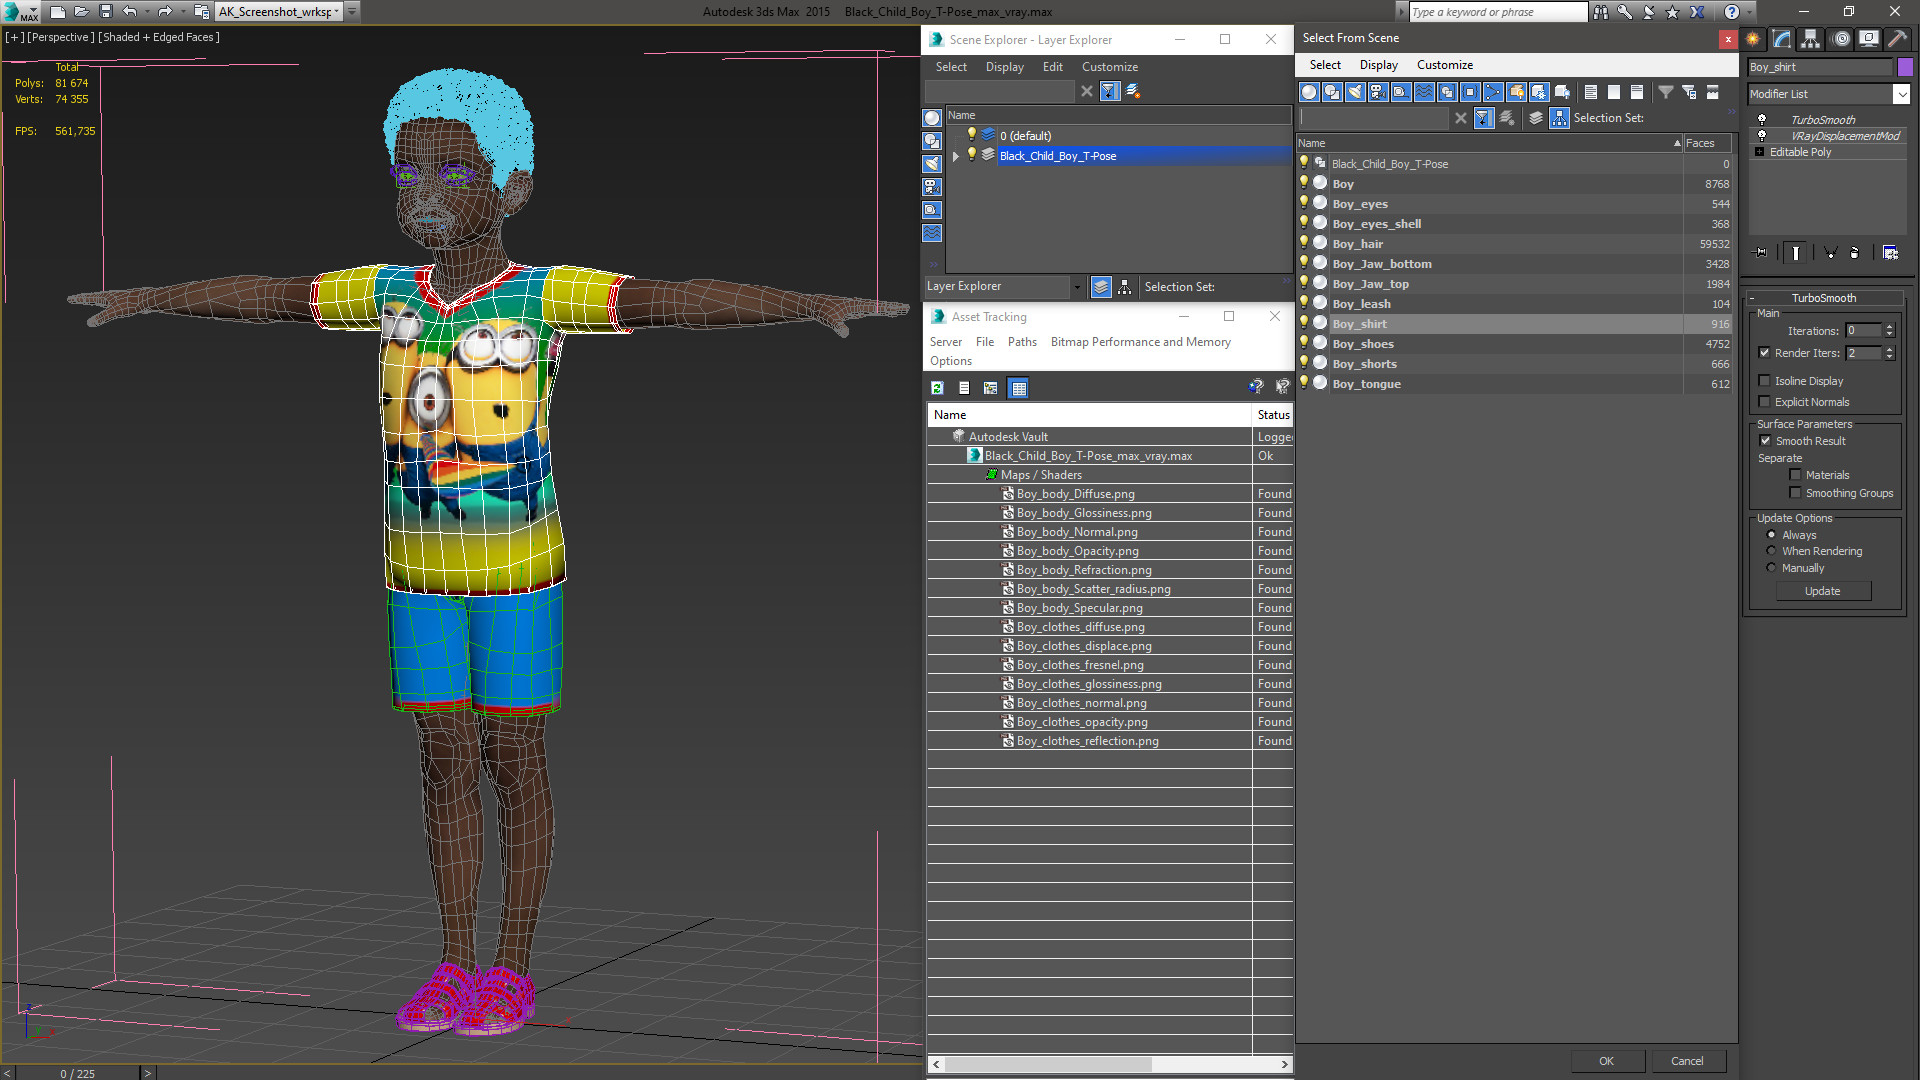The image size is (1920, 1080).
Task: Click Undo arrow in quick access toolbar
Action: click(130, 12)
